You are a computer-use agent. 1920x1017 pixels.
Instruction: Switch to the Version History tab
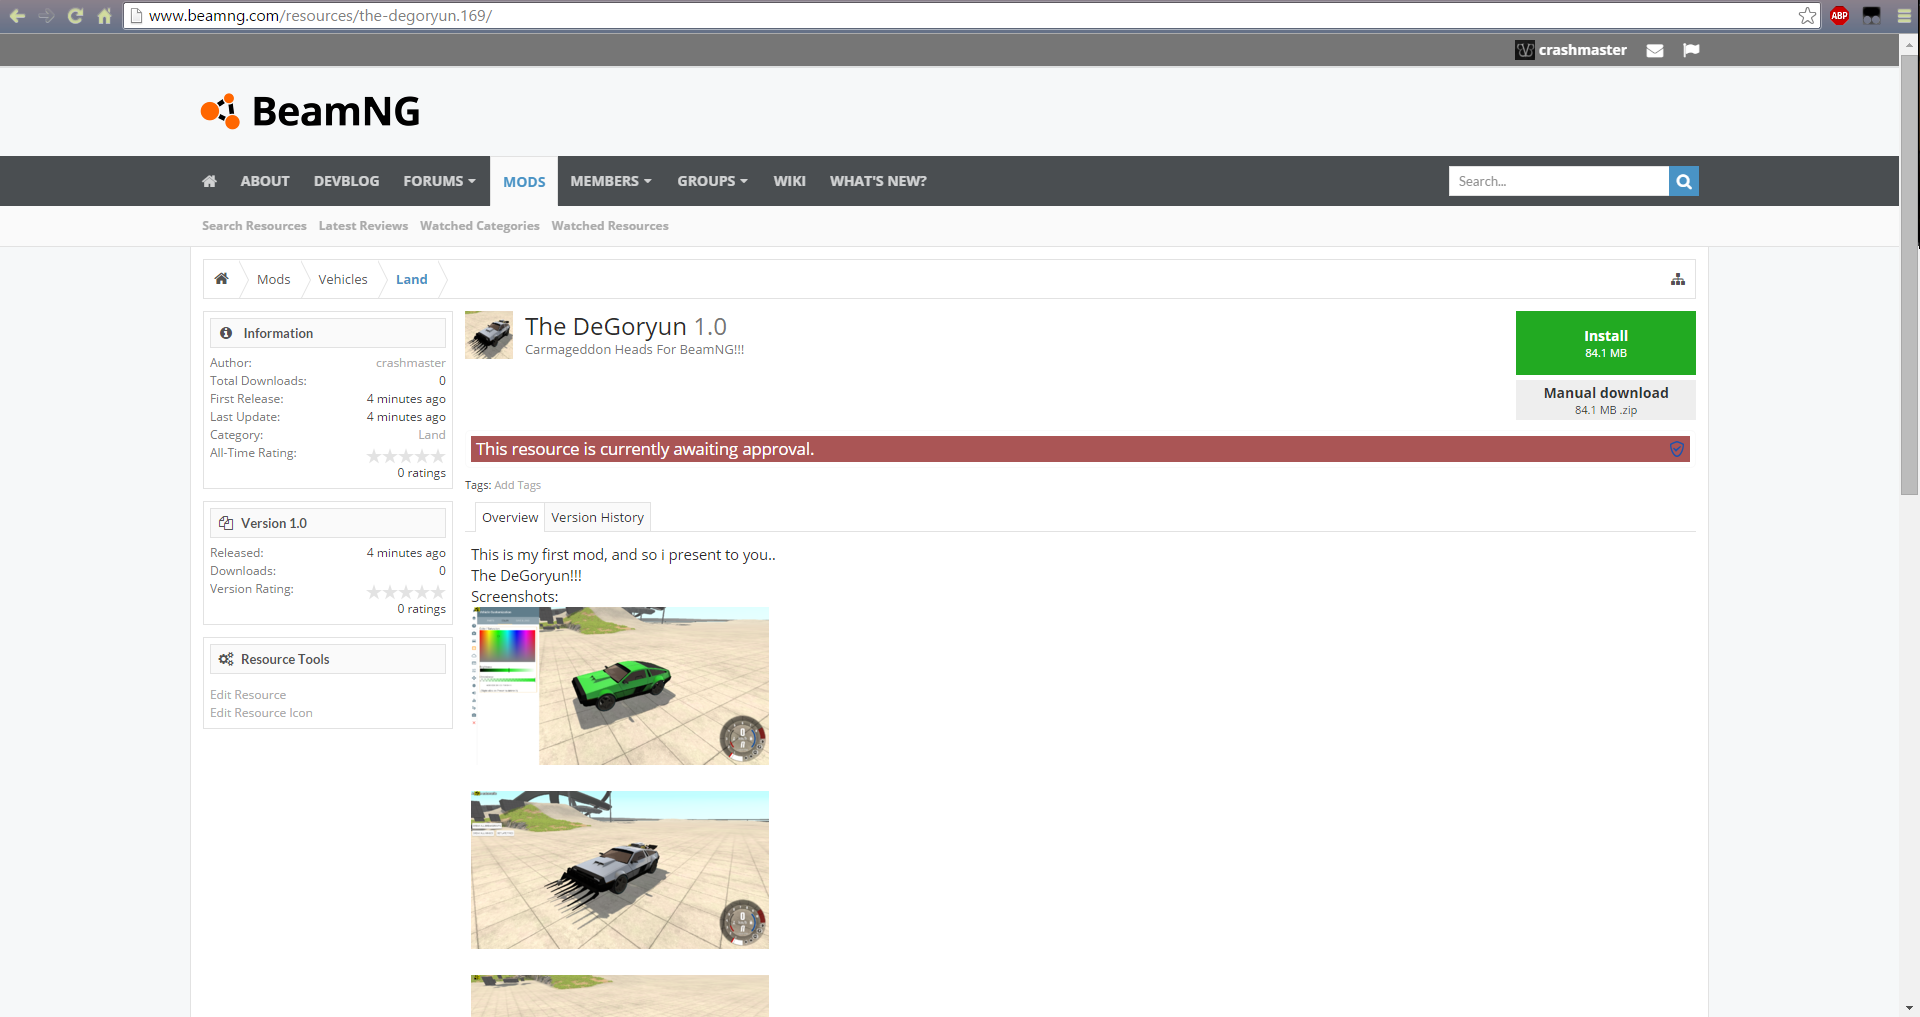(x=597, y=517)
